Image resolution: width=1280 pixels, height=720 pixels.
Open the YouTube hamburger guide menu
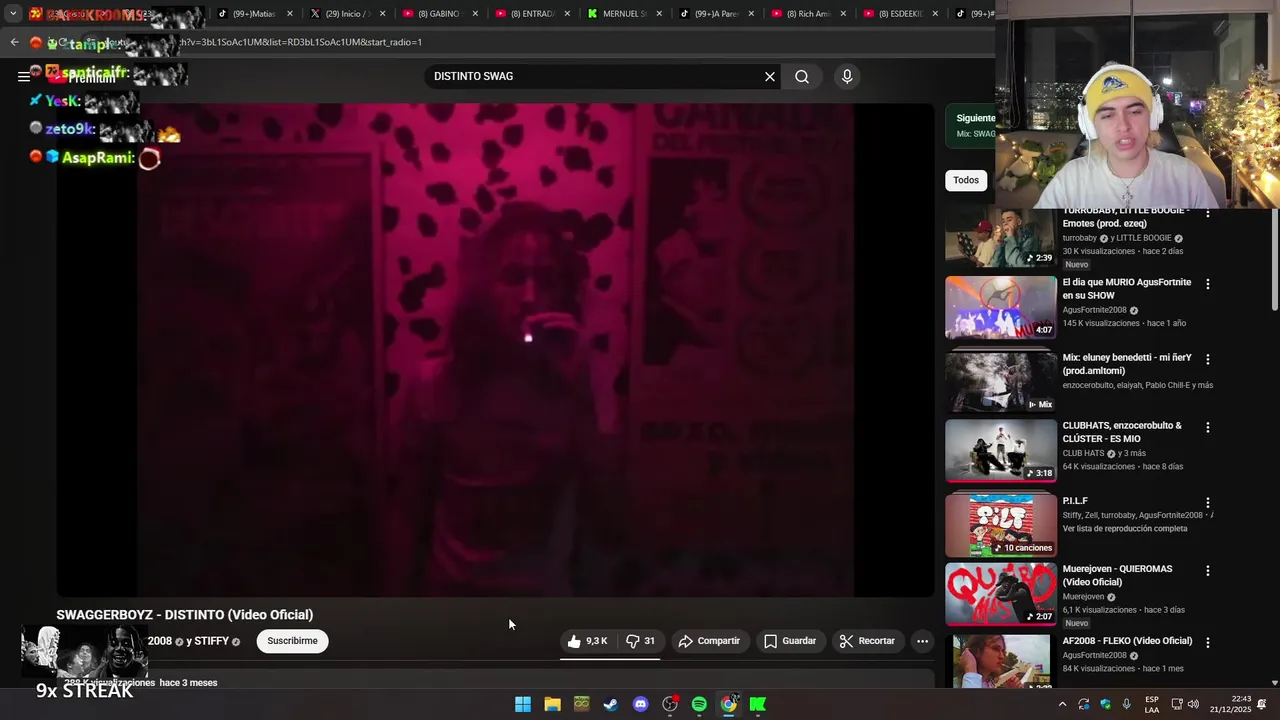(24, 77)
